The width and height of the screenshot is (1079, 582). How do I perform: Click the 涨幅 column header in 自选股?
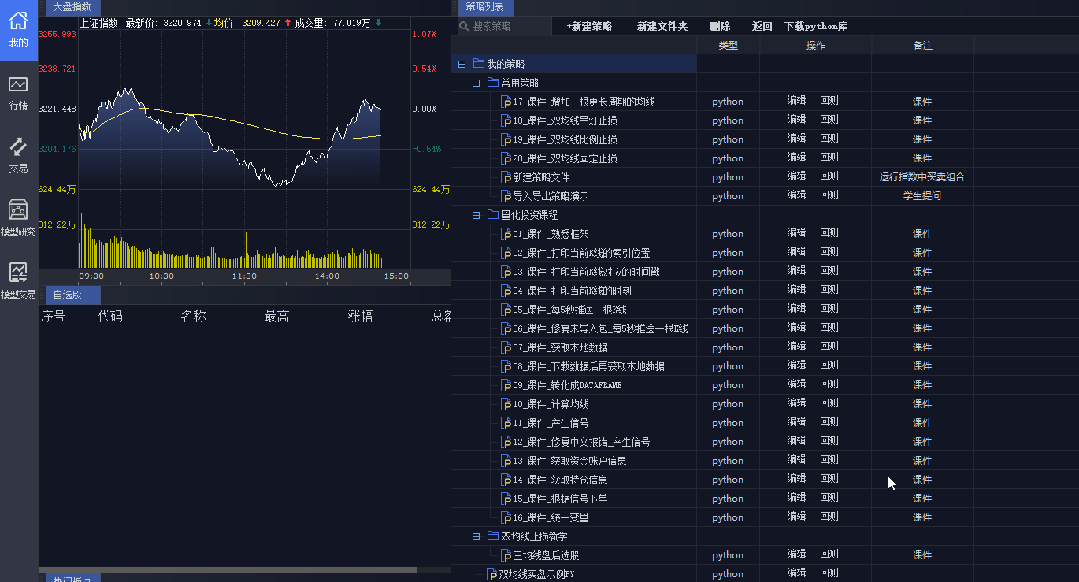pyautogui.click(x=360, y=316)
